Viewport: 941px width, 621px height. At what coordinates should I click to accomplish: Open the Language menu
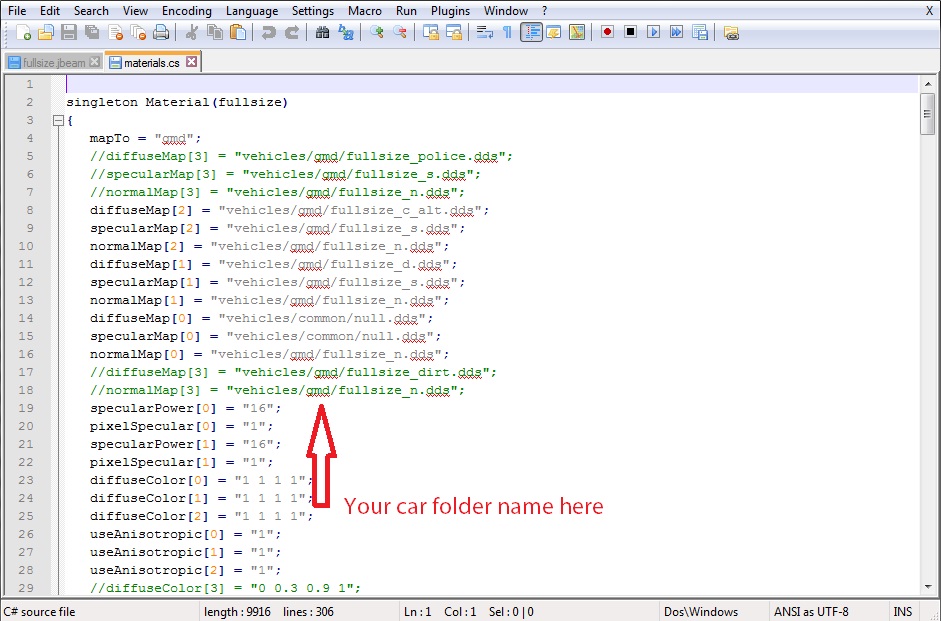pos(252,10)
